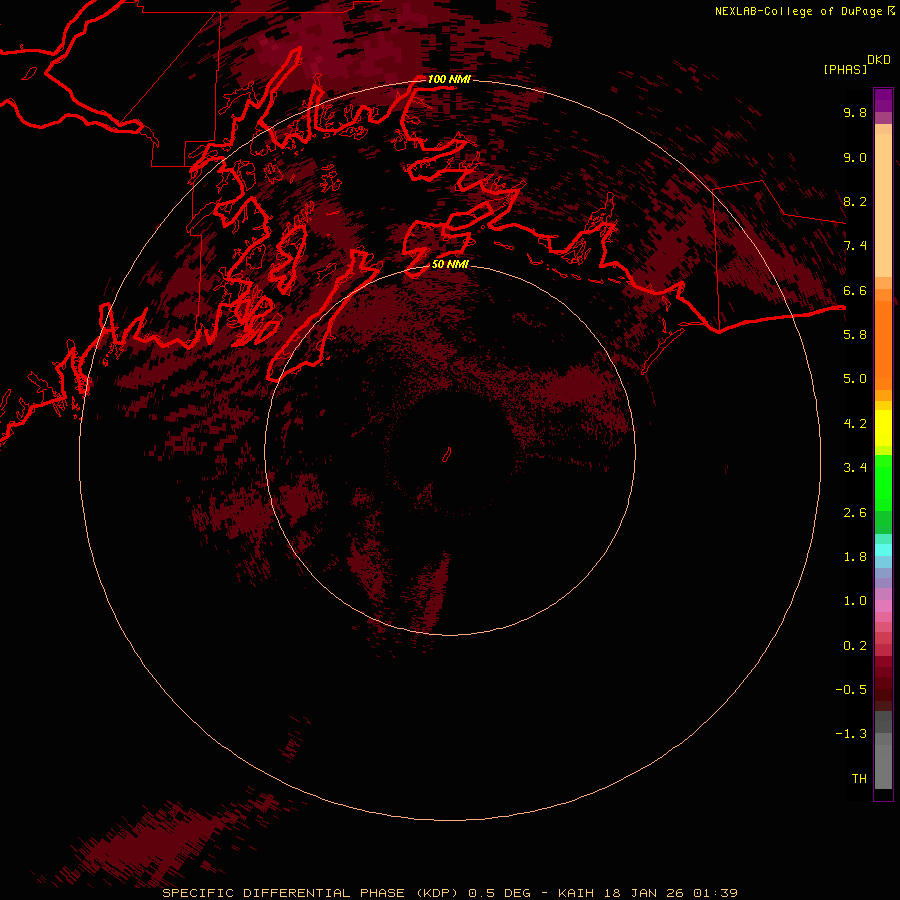This screenshot has width=900, height=900.
Task: Click the TH threshold label
Action: [859, 779]
